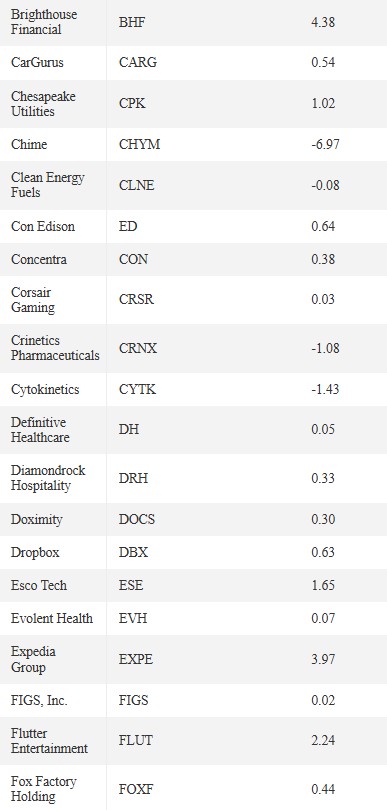The image size is (387, 810).
Task: Select Chesapeake Utilities value 1.02
Action: click(323, 104)
